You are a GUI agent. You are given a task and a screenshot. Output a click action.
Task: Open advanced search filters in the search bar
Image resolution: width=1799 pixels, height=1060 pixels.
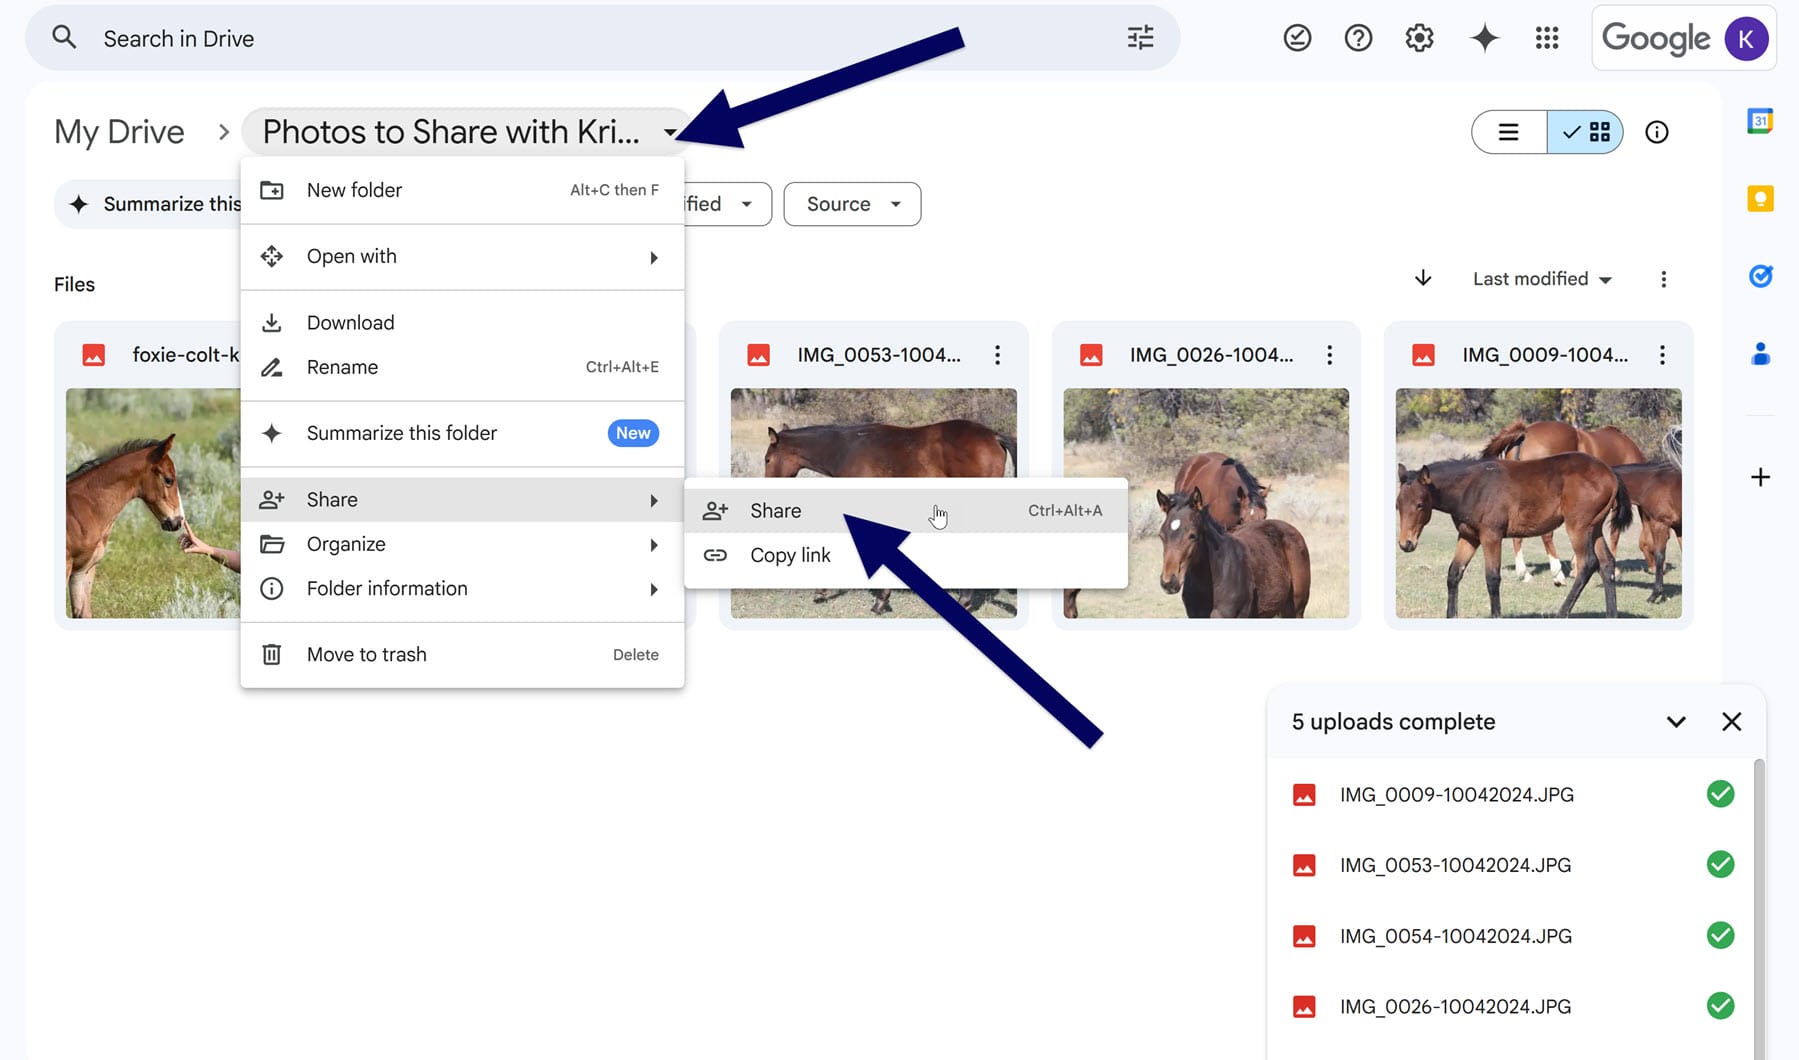(x=1139, y=37)
